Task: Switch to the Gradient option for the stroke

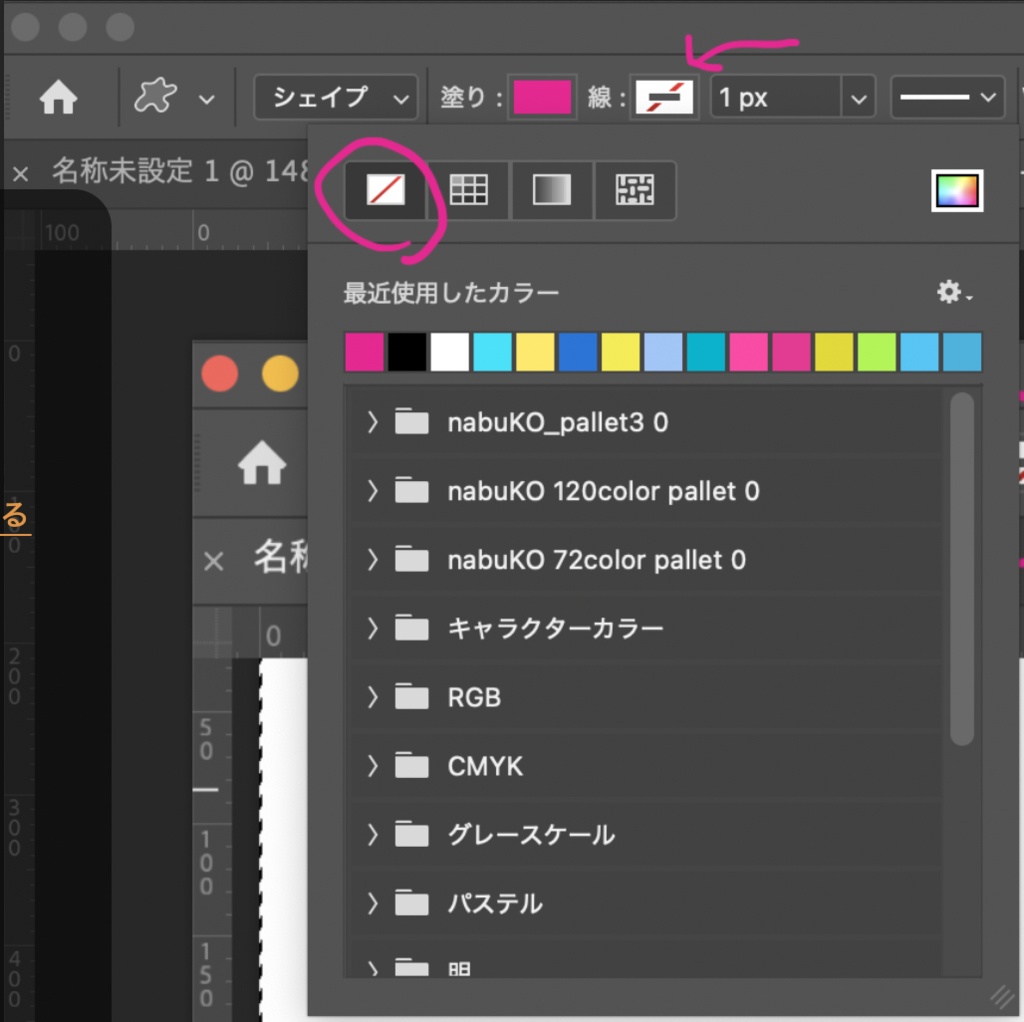Action: pyautogui.click(x=551, y=190)
